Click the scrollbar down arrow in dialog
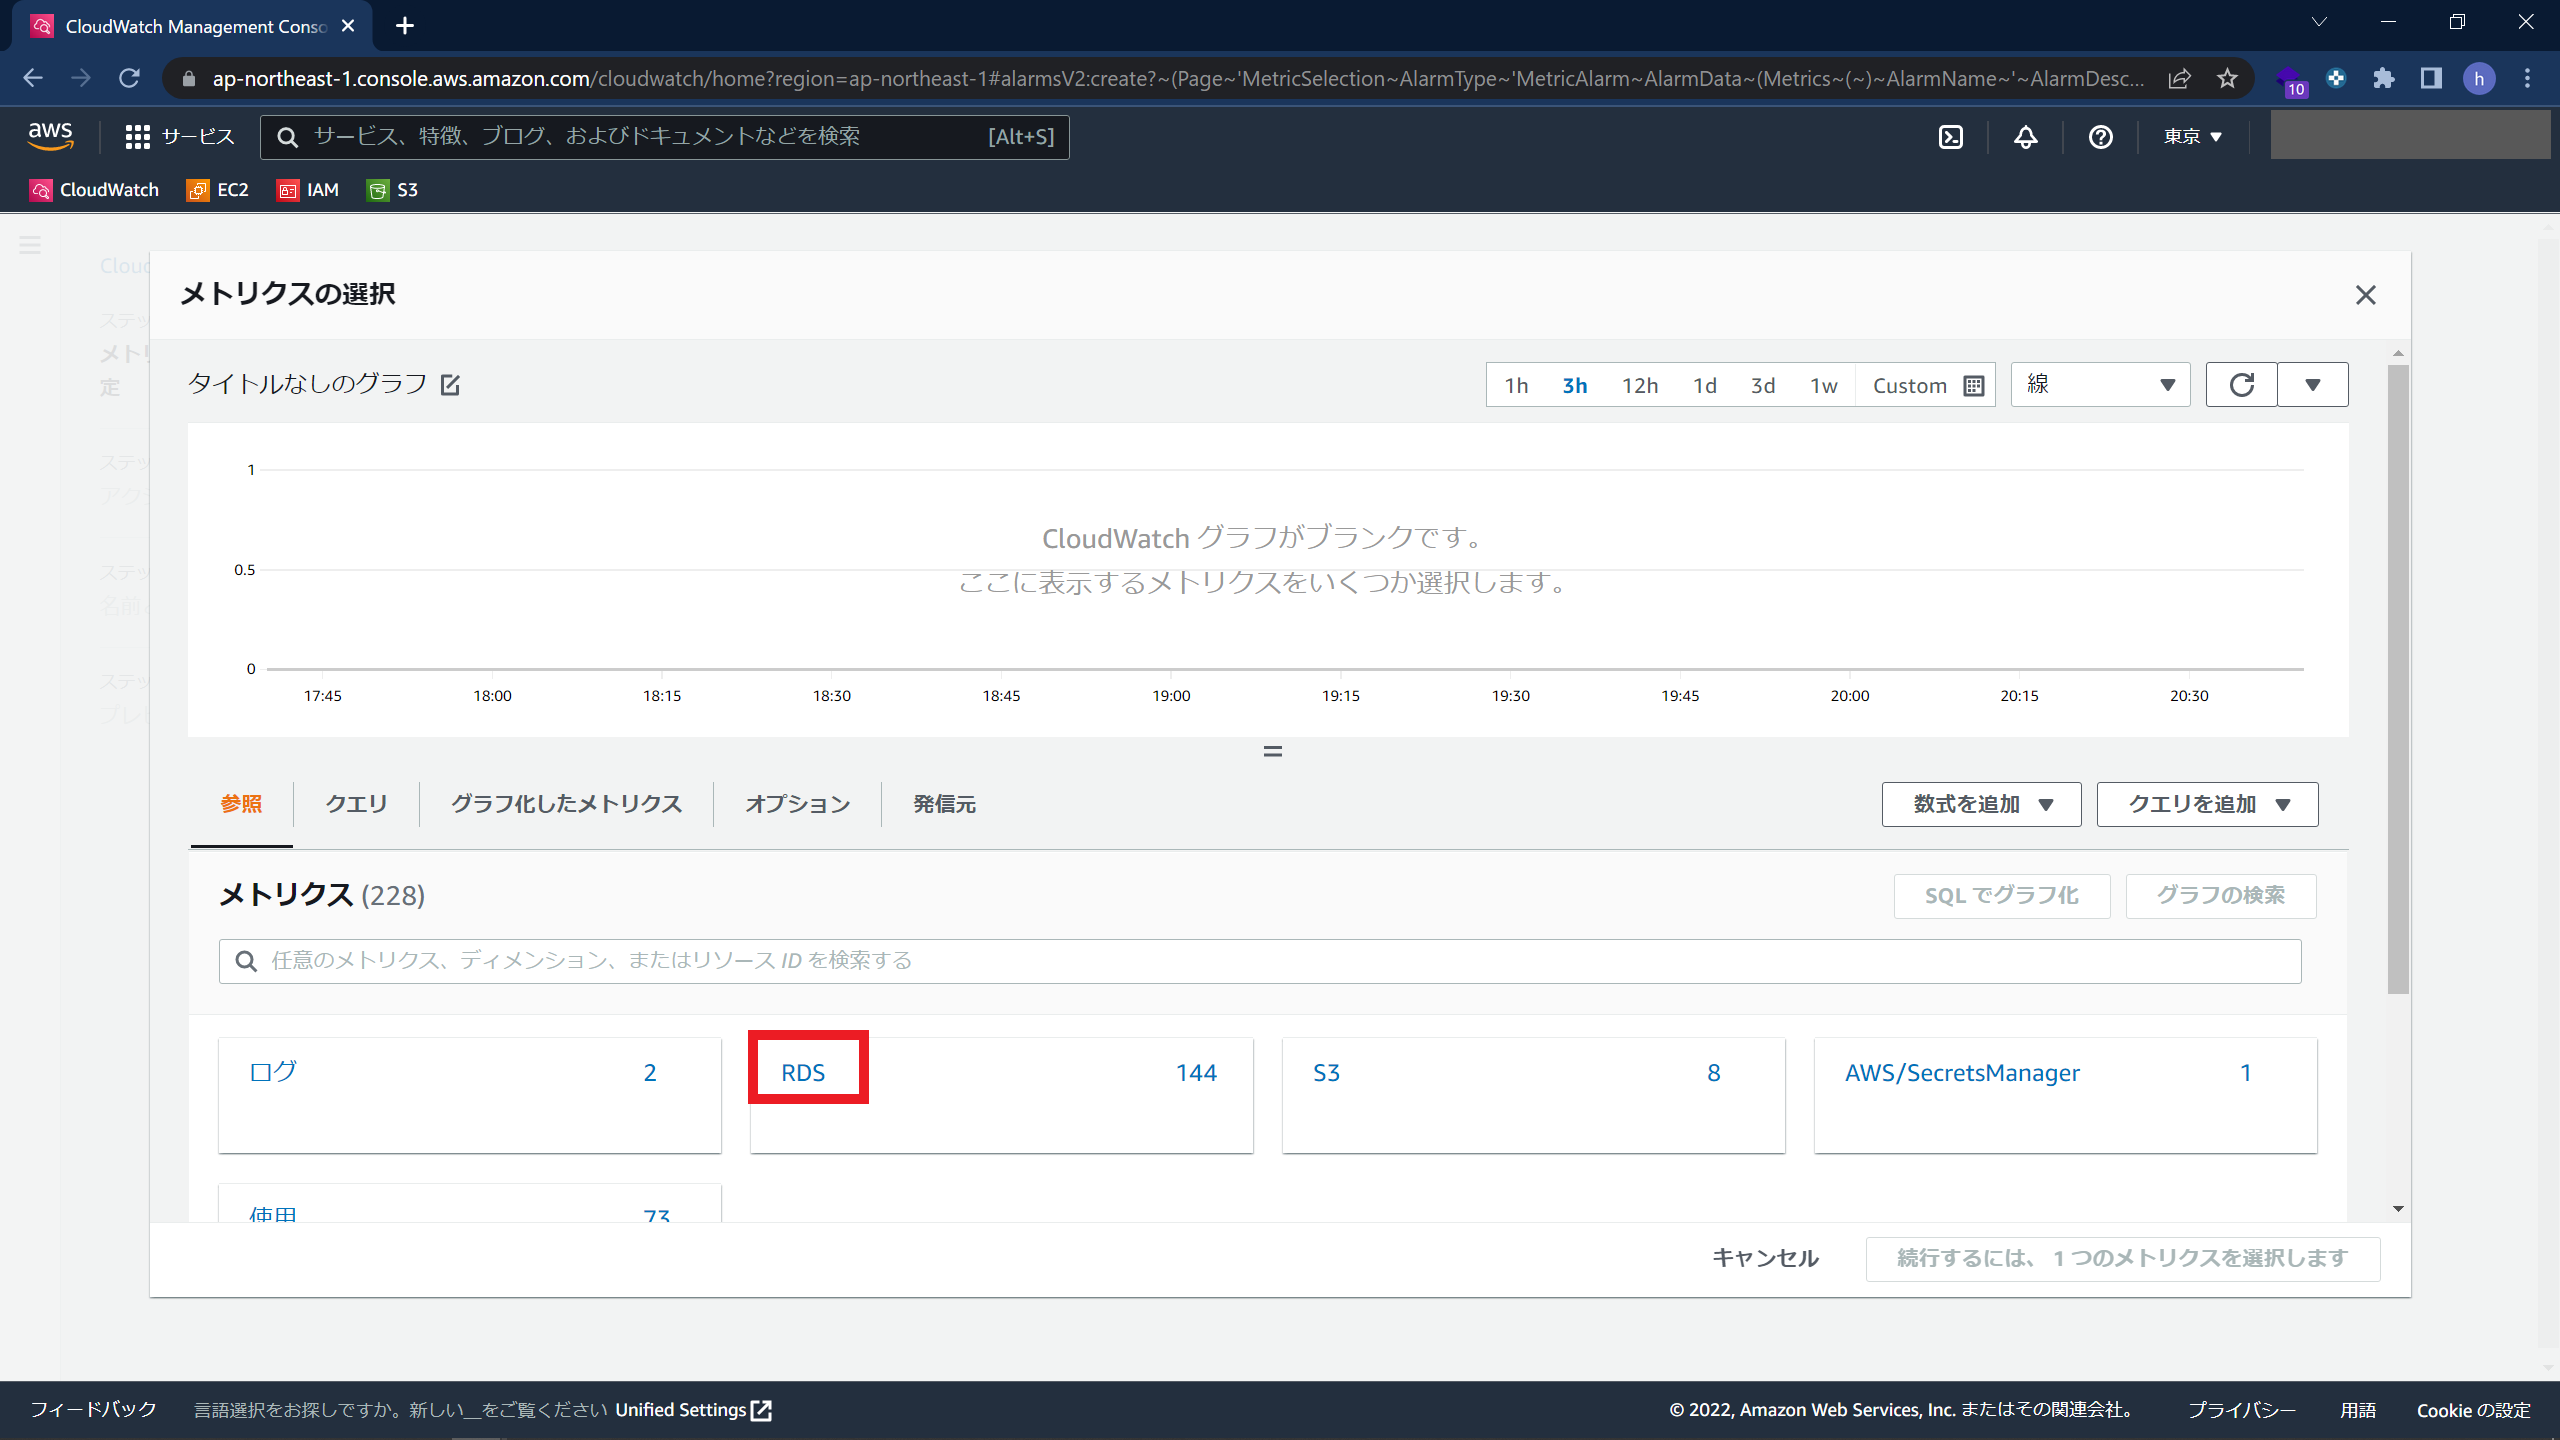This screenshot has height=1440, width=2560. (x=2398, y=1209)
